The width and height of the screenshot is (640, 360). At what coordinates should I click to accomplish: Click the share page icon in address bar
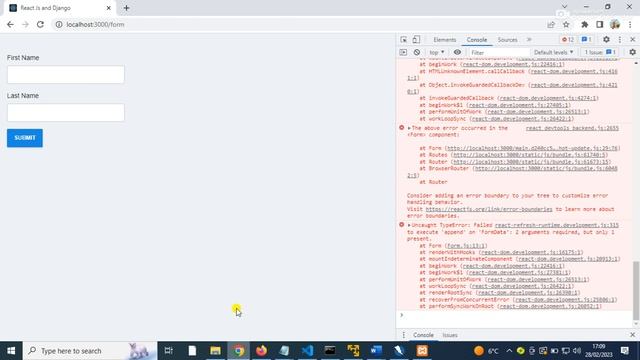pyautogui.click(x=551, y=24)
